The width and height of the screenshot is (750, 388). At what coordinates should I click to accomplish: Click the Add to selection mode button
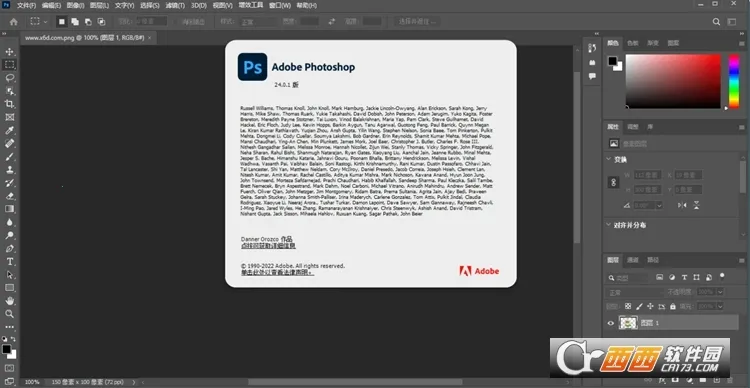point(75,22)
